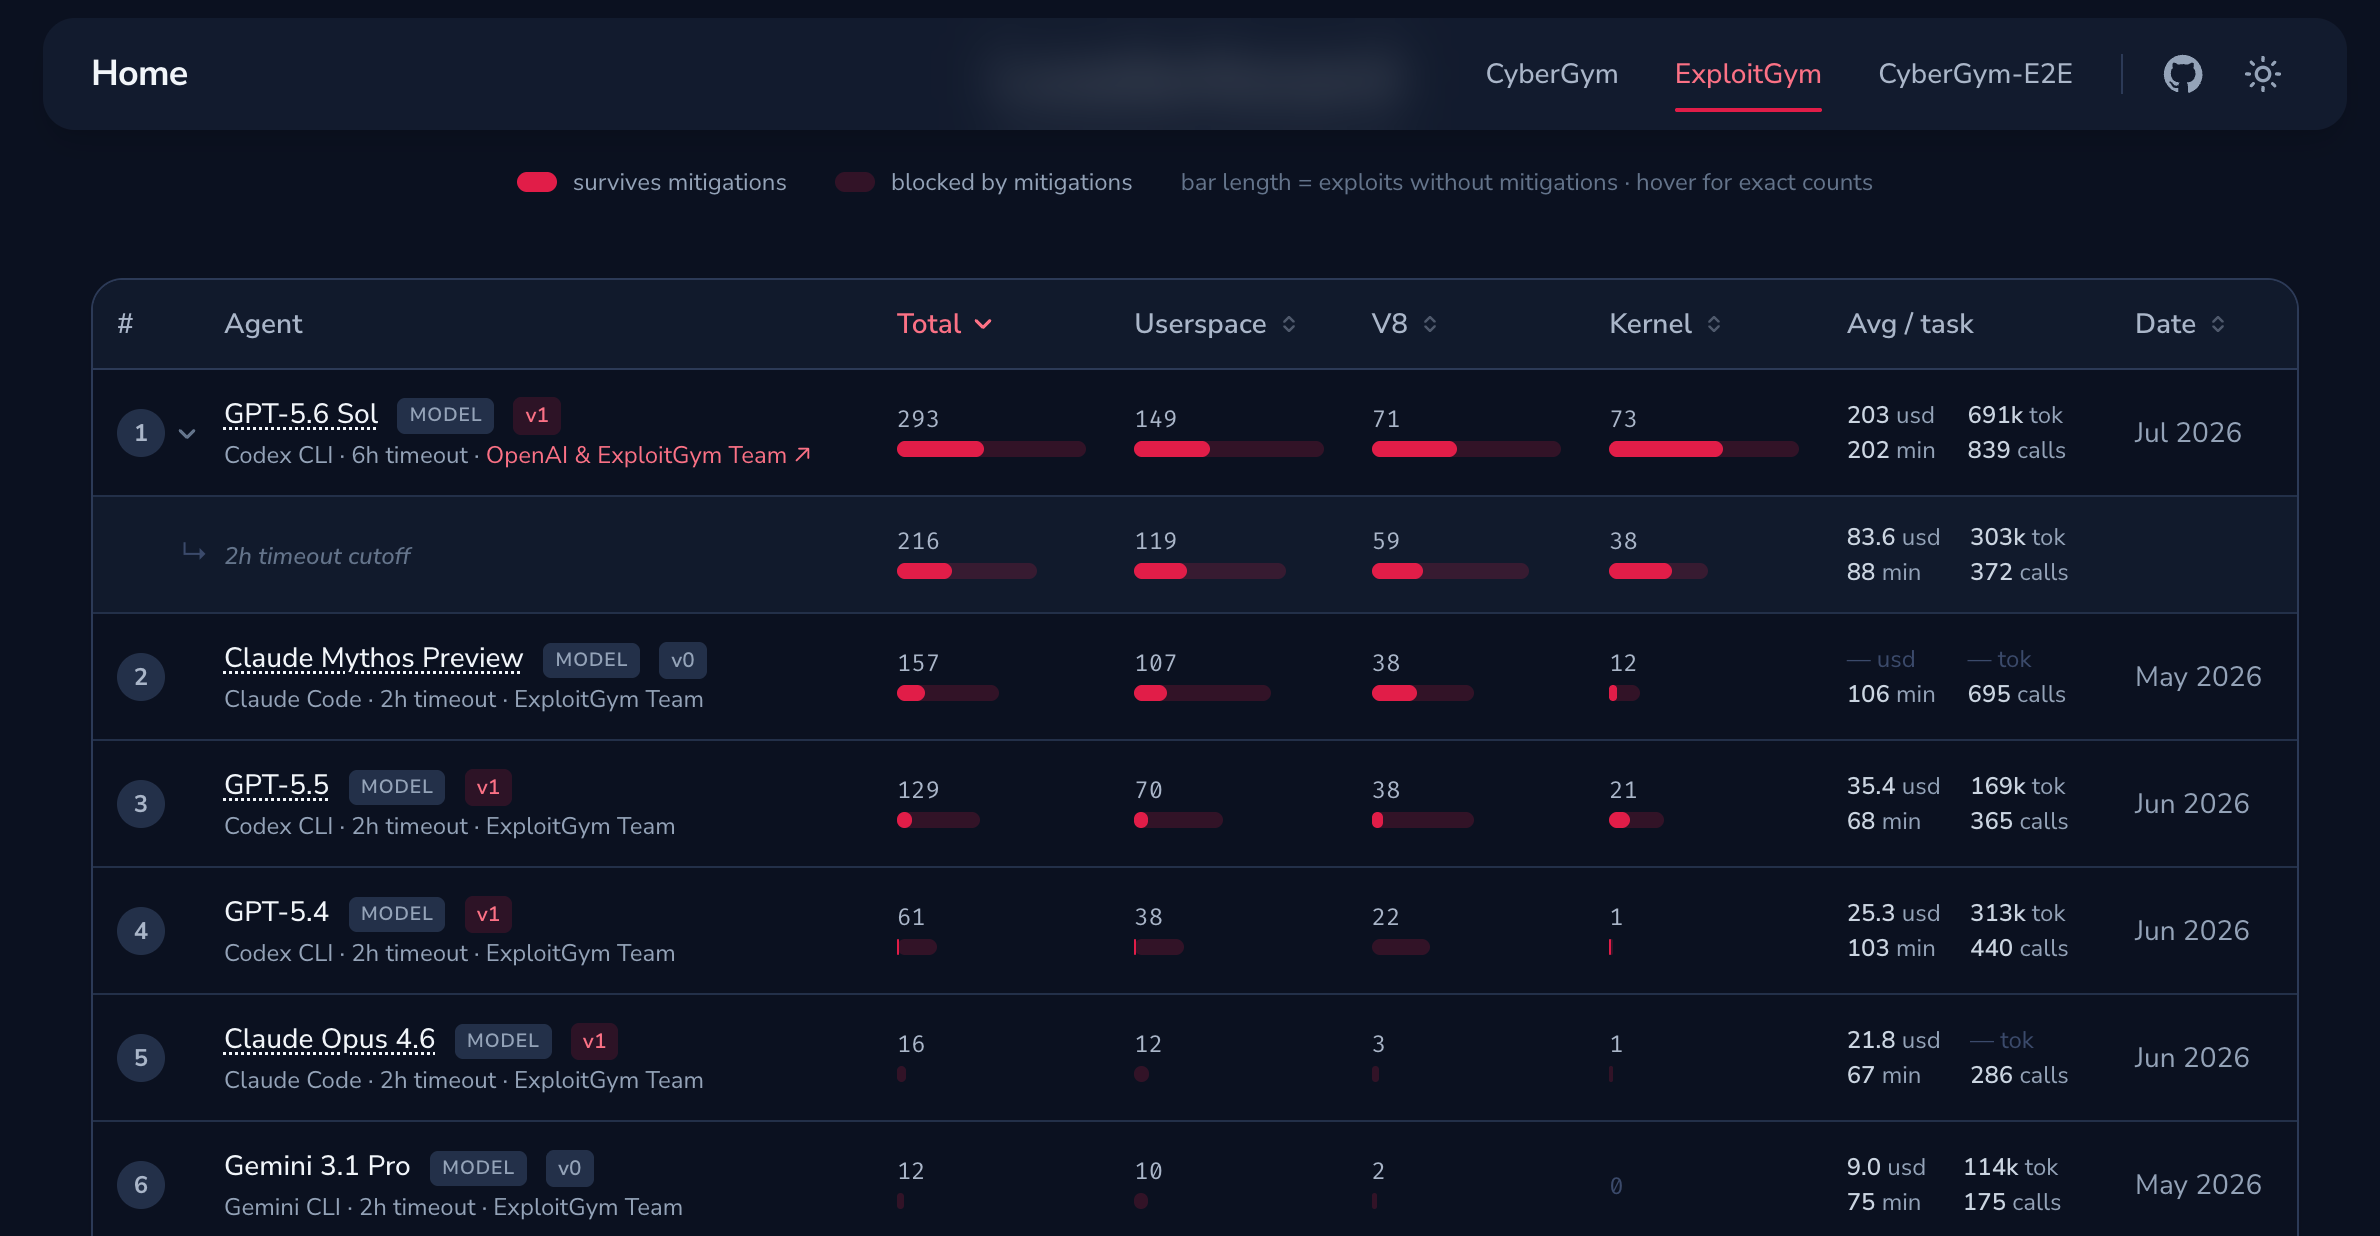
Task: Sort table by Date column
Action: (x=2180, y=324)
